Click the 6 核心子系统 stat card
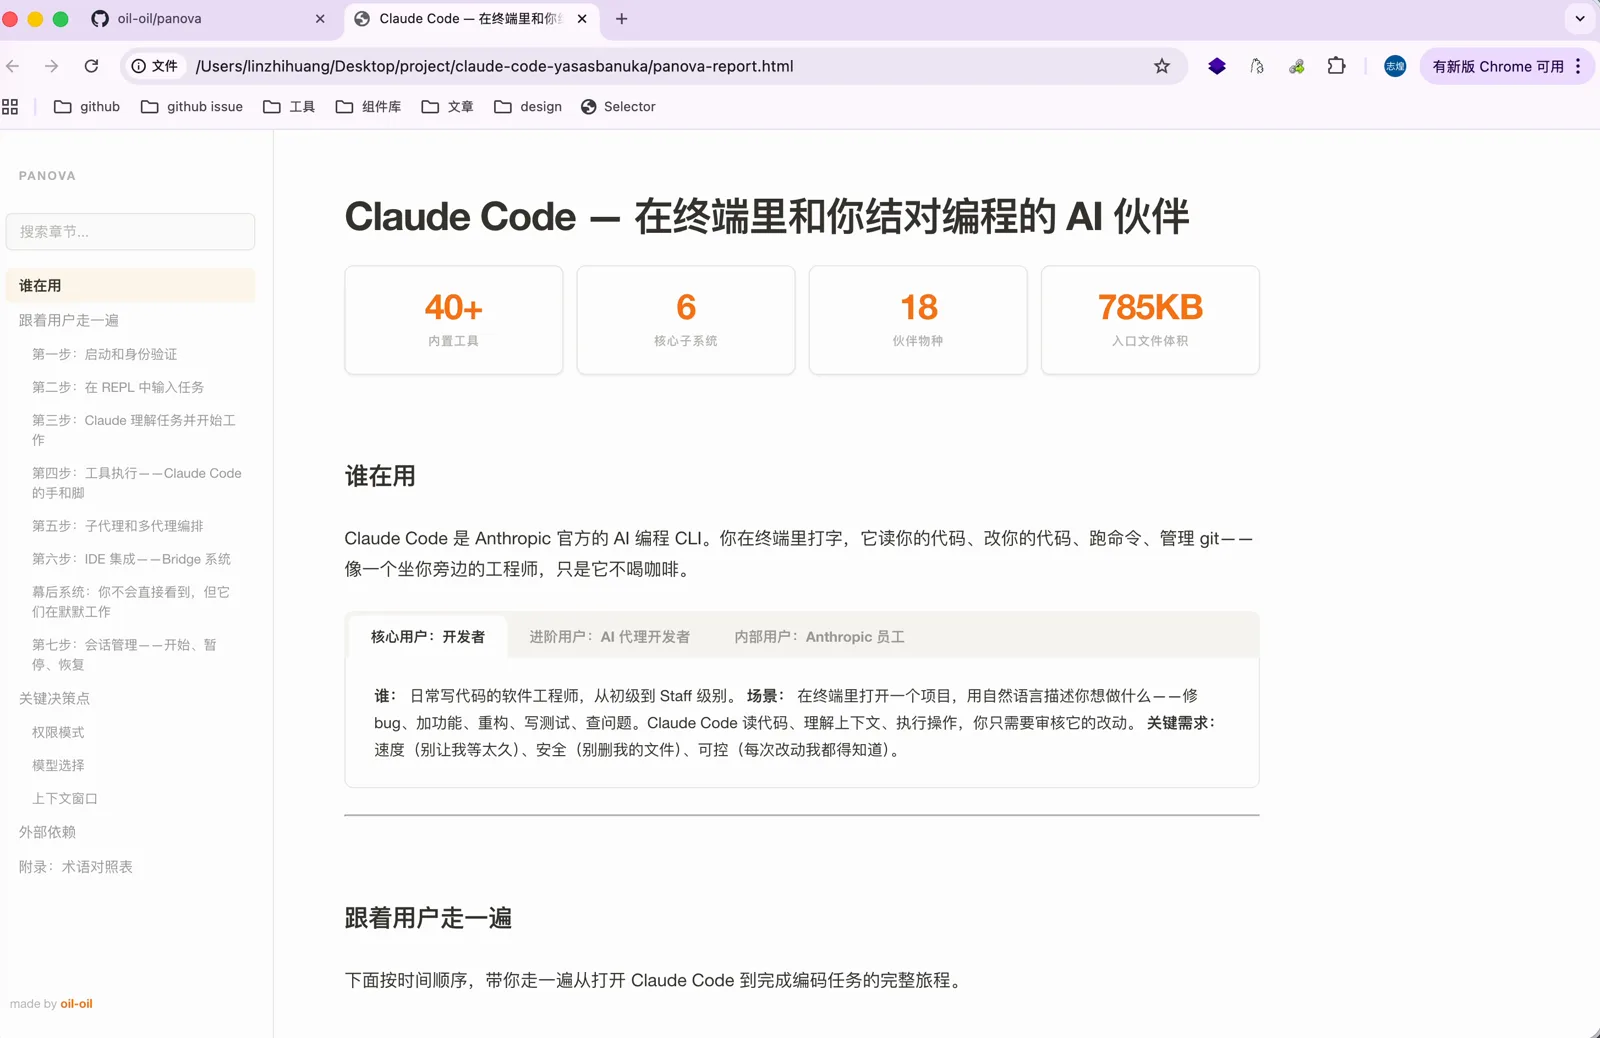Viewport: 1600px width, 1038px height. [x=686, y=320]
